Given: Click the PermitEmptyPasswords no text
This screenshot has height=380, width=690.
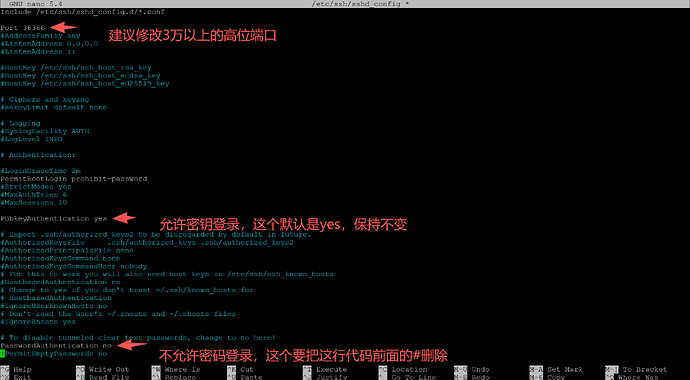Looking at the screenshot, I should [x=56, y=353].
